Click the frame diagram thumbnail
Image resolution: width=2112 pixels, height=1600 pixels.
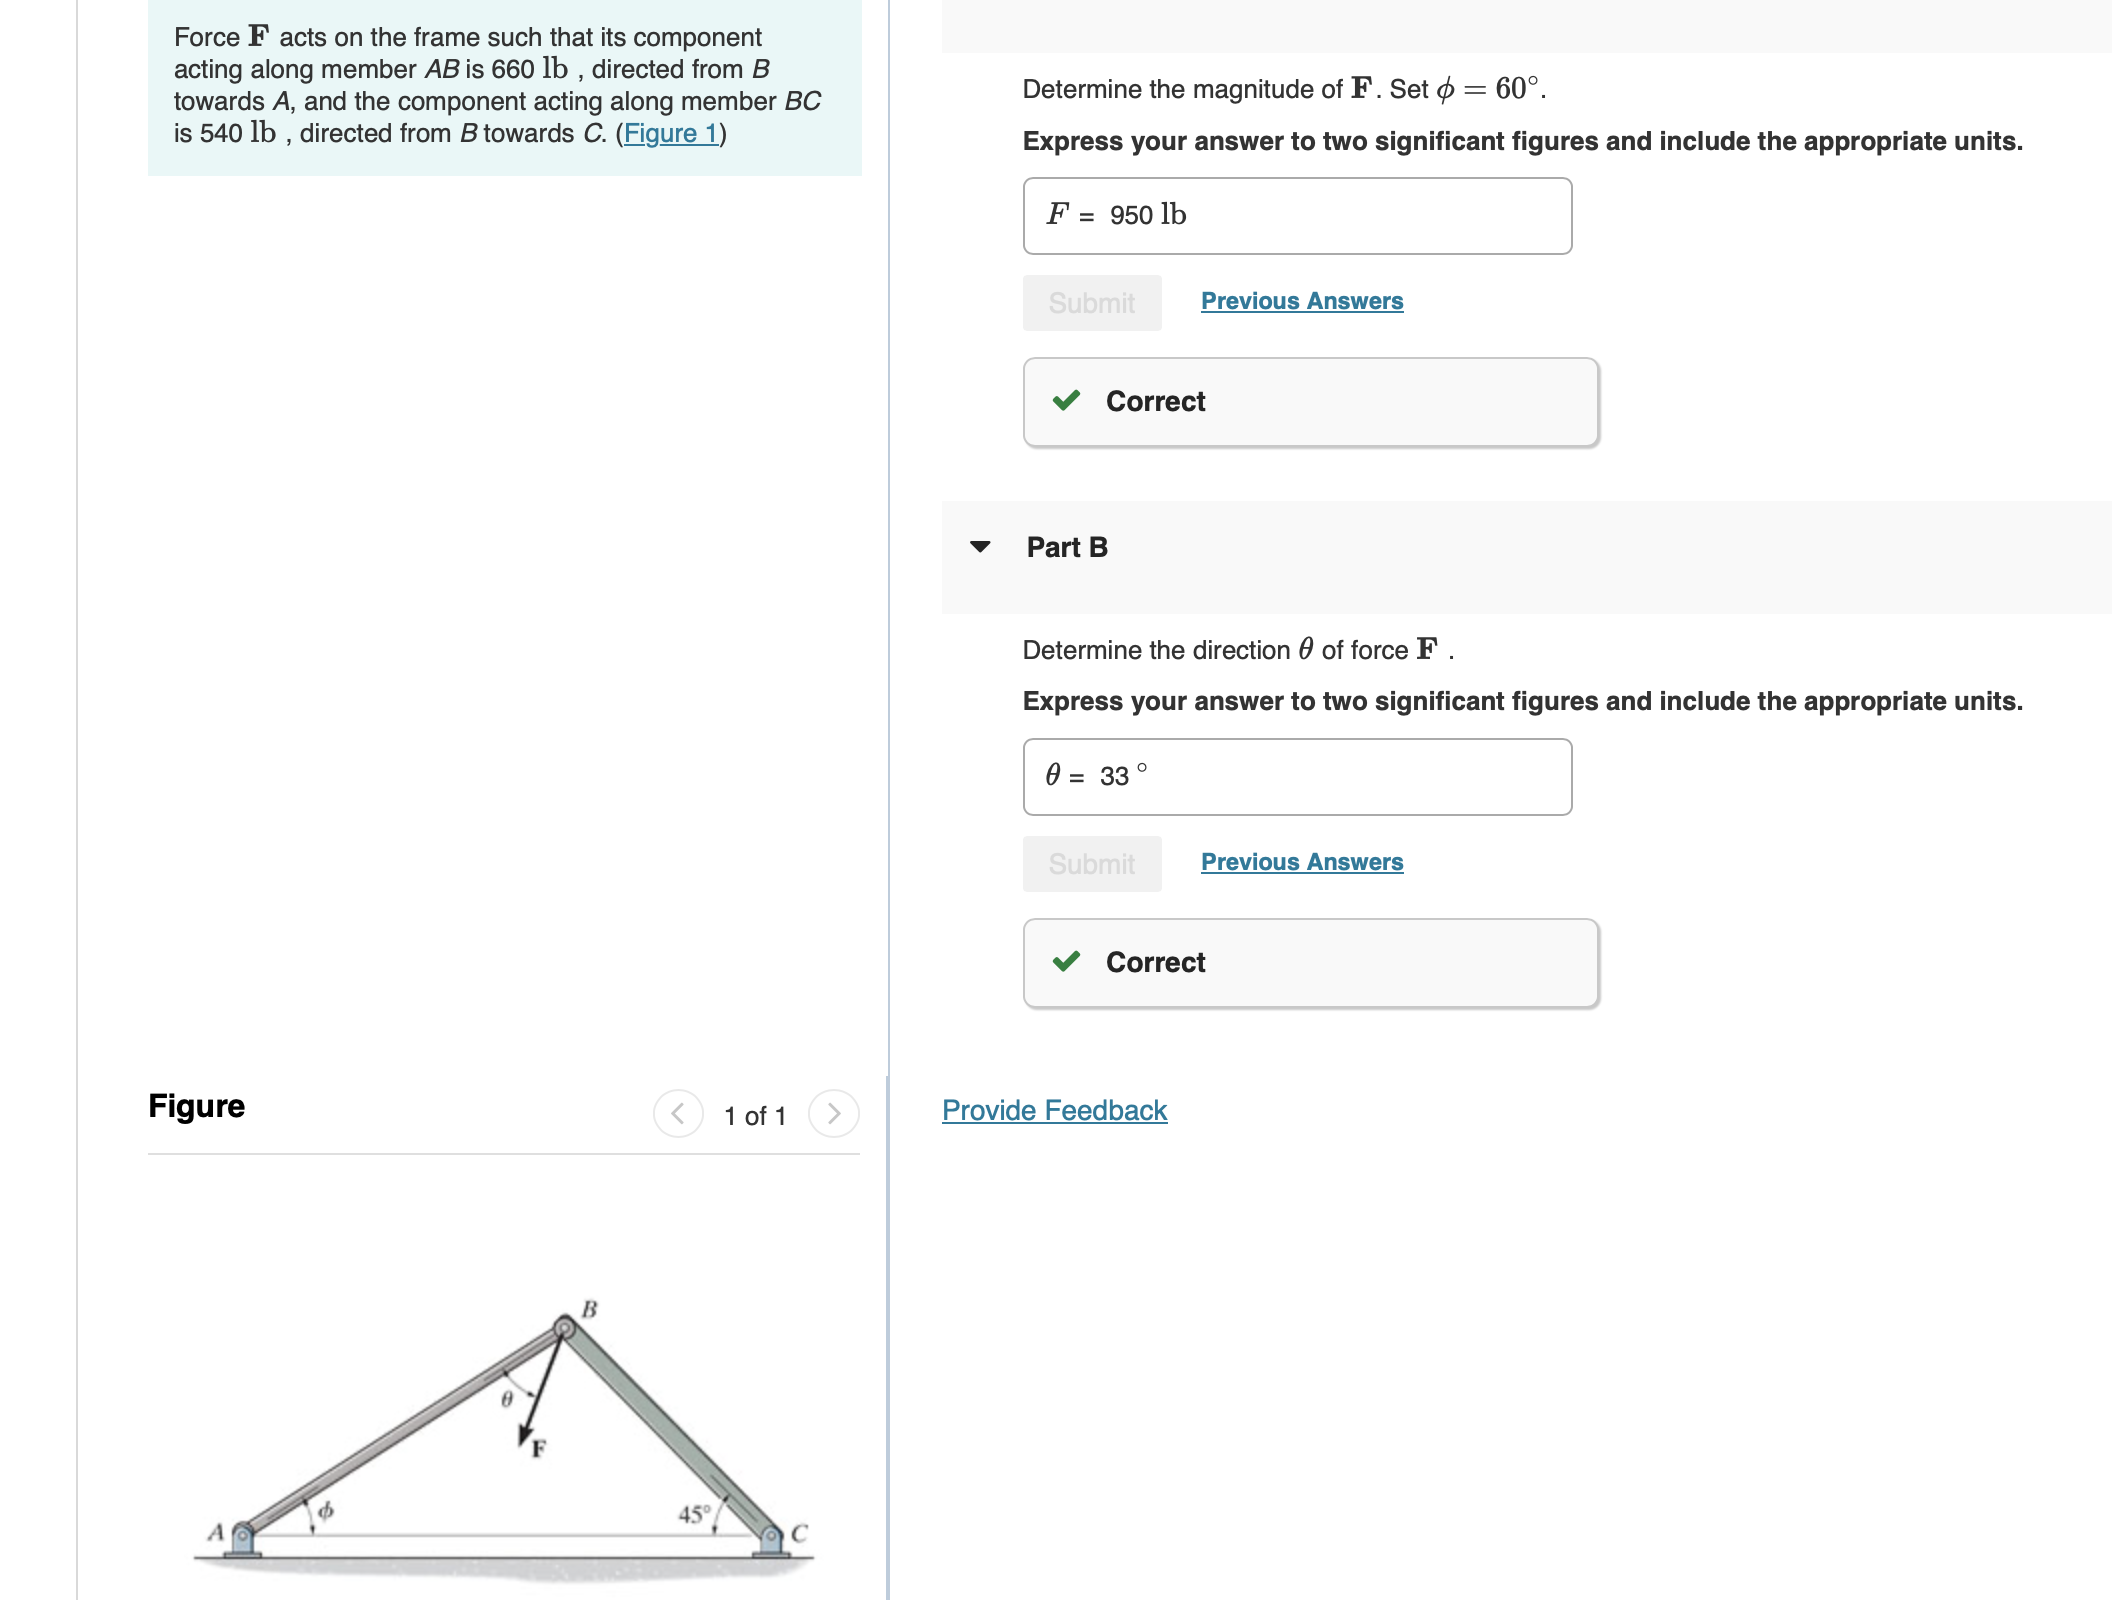(x=500, y=1420)
